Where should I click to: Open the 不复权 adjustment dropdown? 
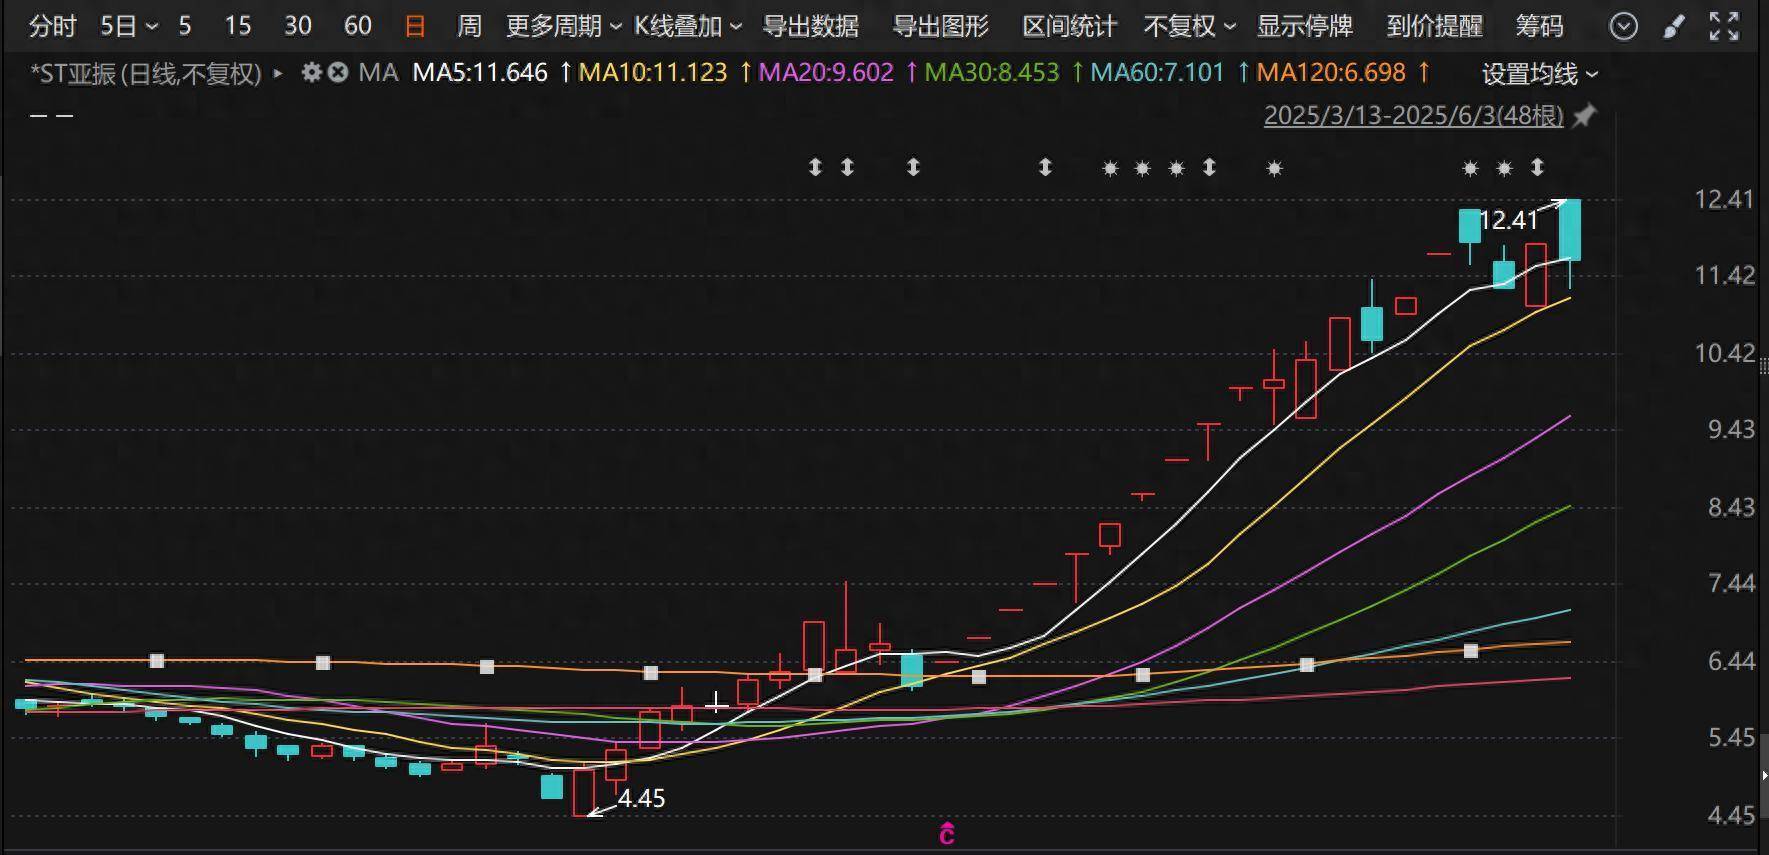1189,26
